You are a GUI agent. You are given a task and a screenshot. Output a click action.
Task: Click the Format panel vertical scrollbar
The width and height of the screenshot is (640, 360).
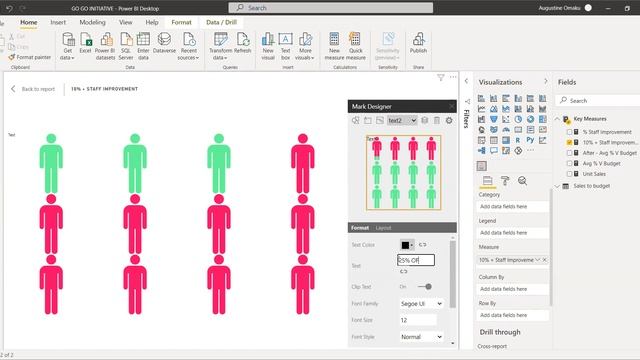[452, 273]
